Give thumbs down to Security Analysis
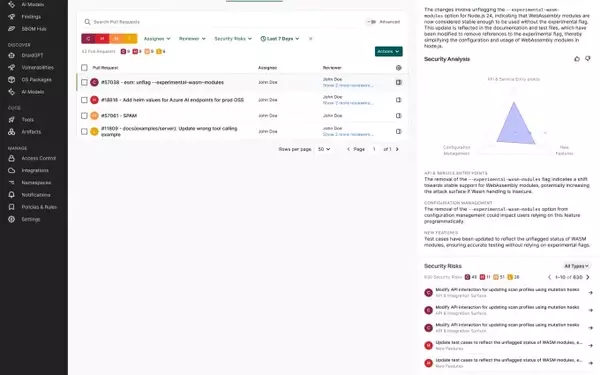The height and width of the screenshot is (375, 600). pyautogui.click(x=588, y=59)
